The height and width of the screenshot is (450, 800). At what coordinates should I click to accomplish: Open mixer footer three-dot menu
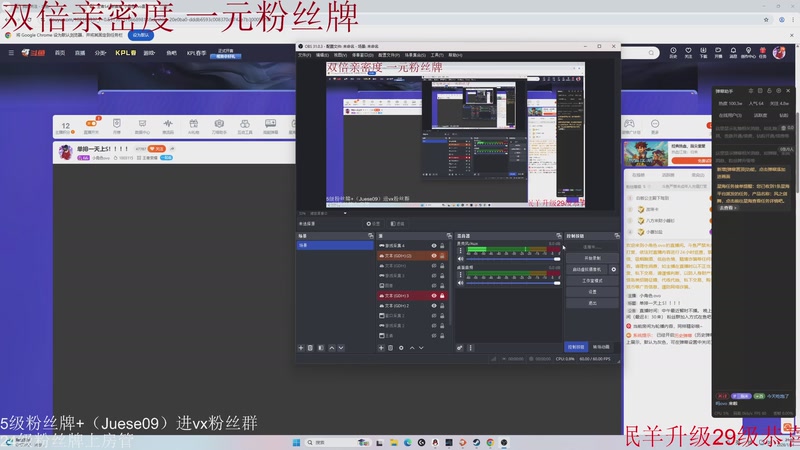pos(470,348)
